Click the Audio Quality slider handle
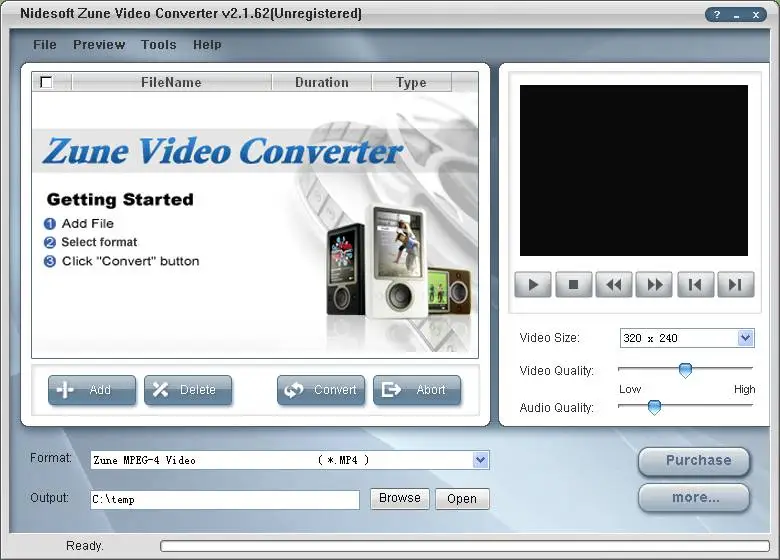The width and height of the screenshot is (780, 560). click(655, 407)
